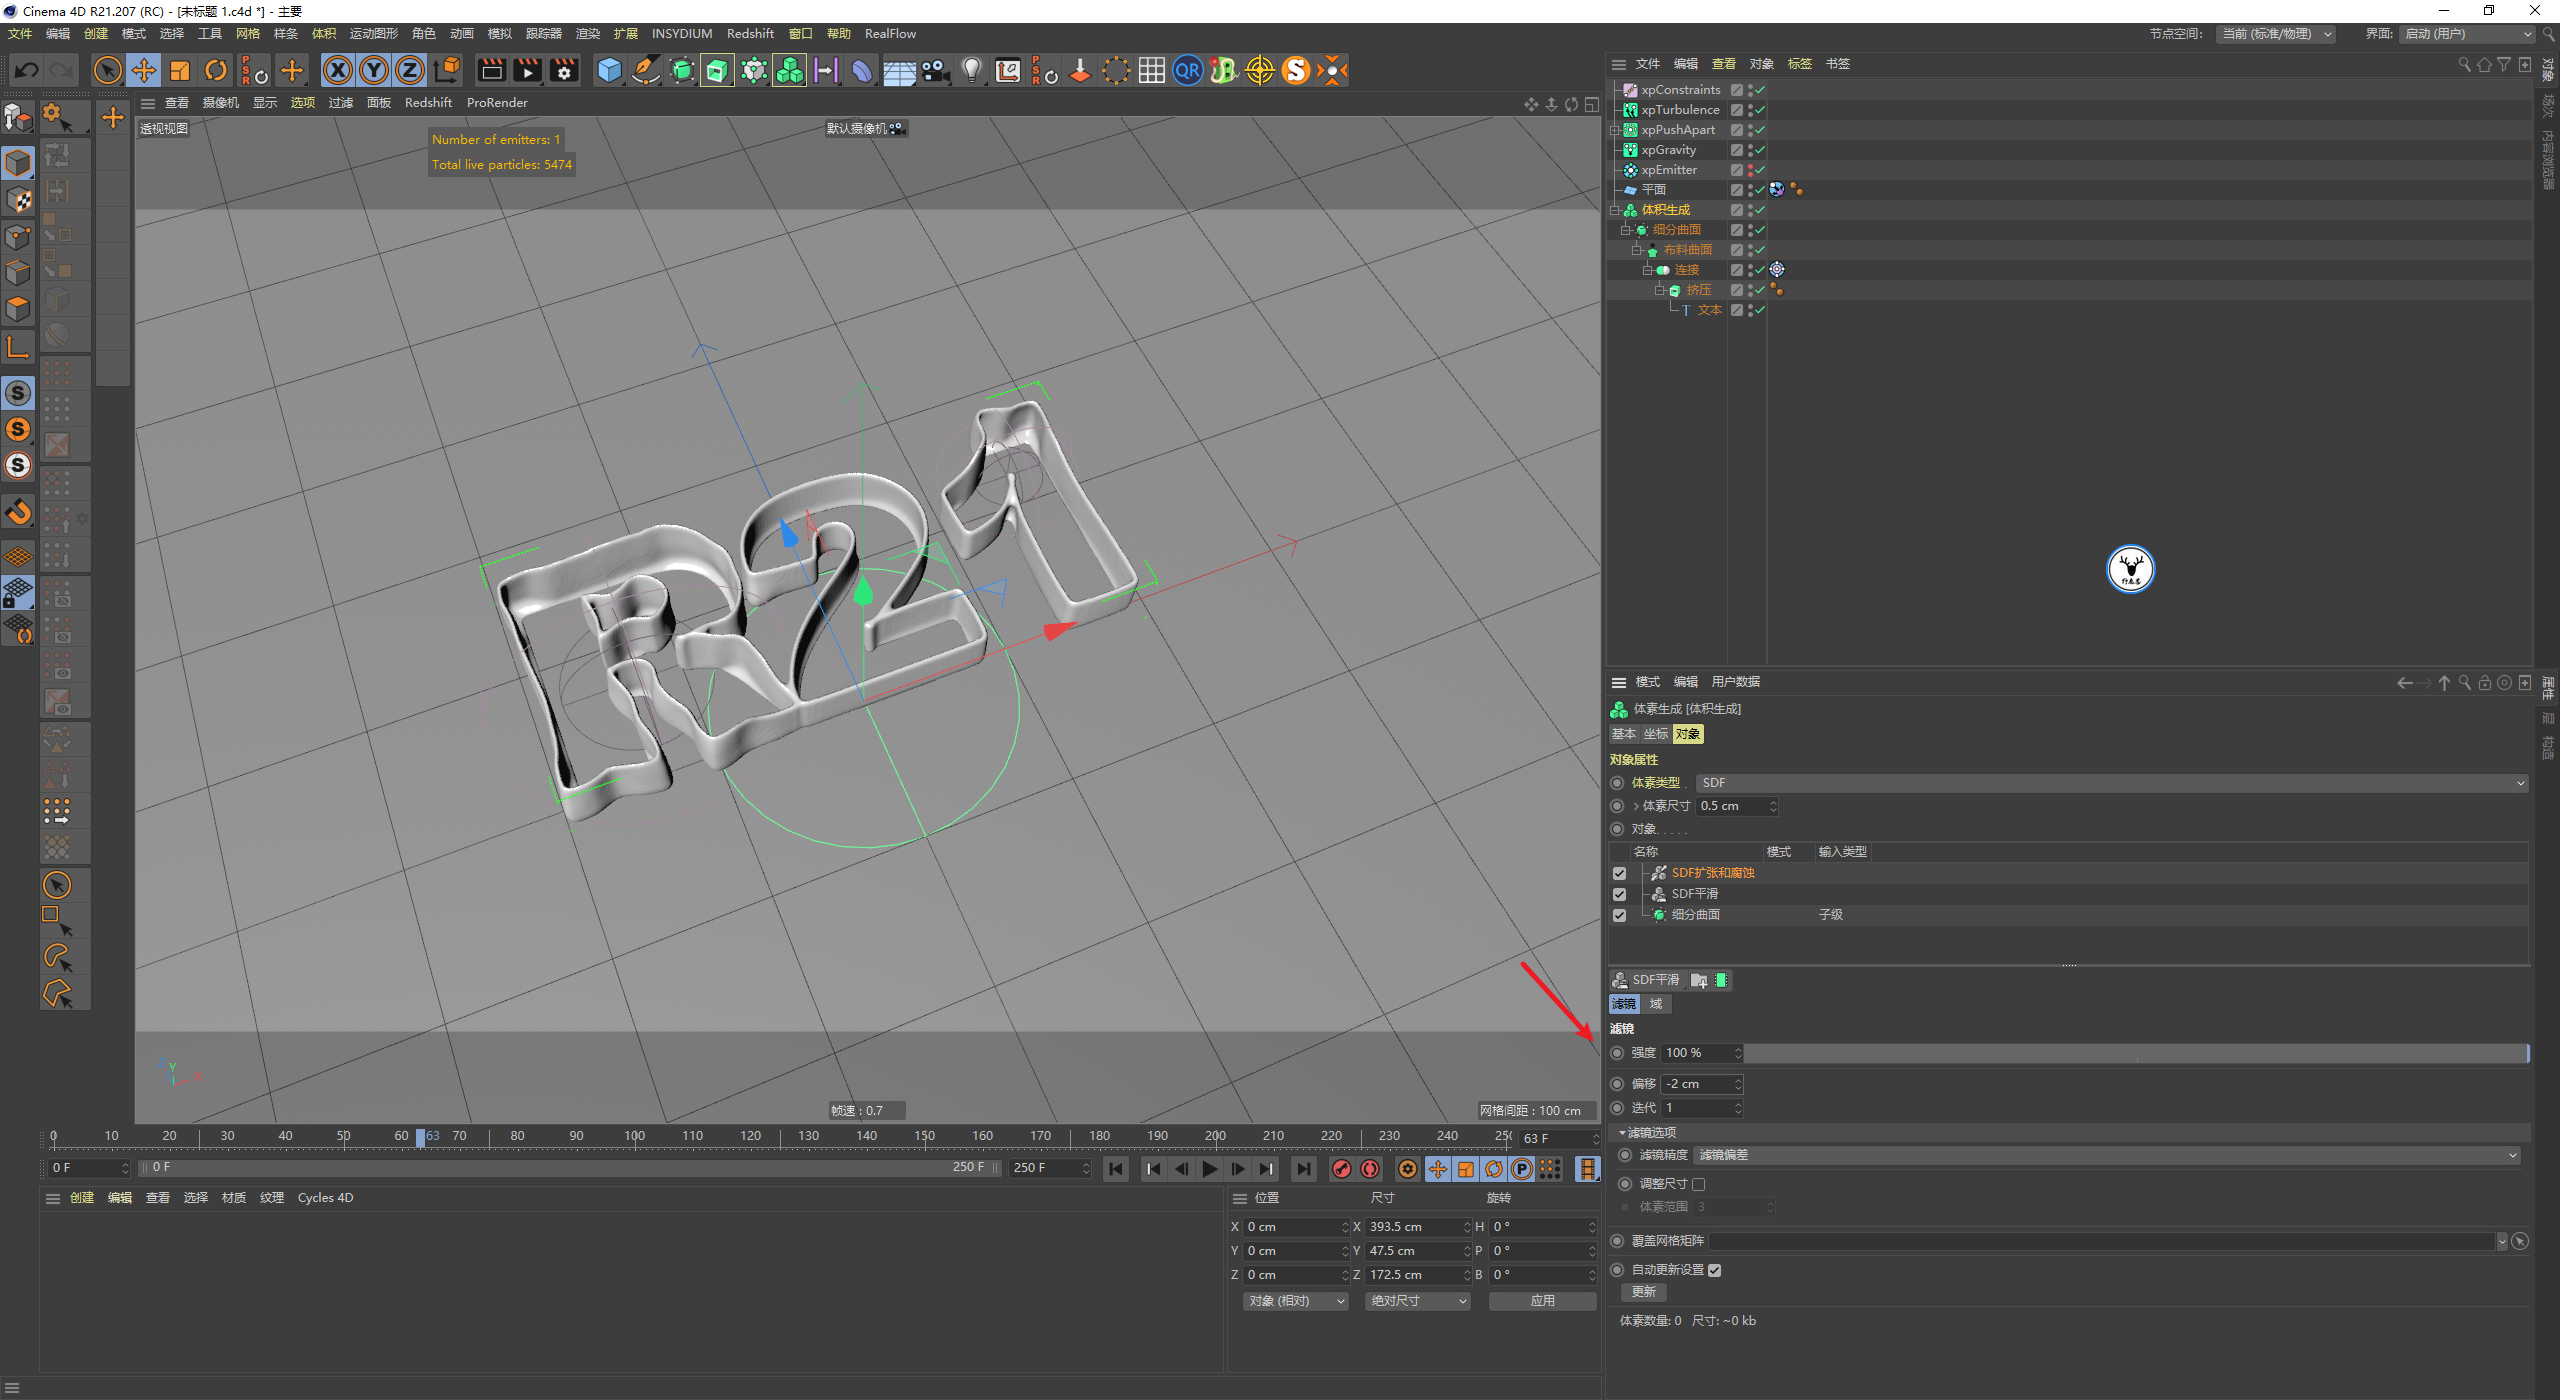
Task: Open the 渲染 menu
Action: 587,33
